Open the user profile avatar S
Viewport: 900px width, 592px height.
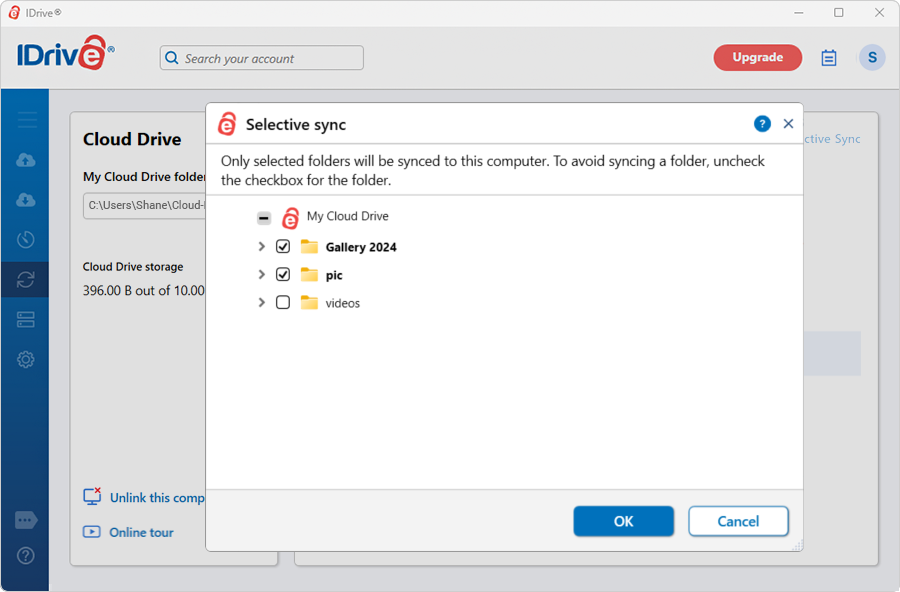coord(872,57)
